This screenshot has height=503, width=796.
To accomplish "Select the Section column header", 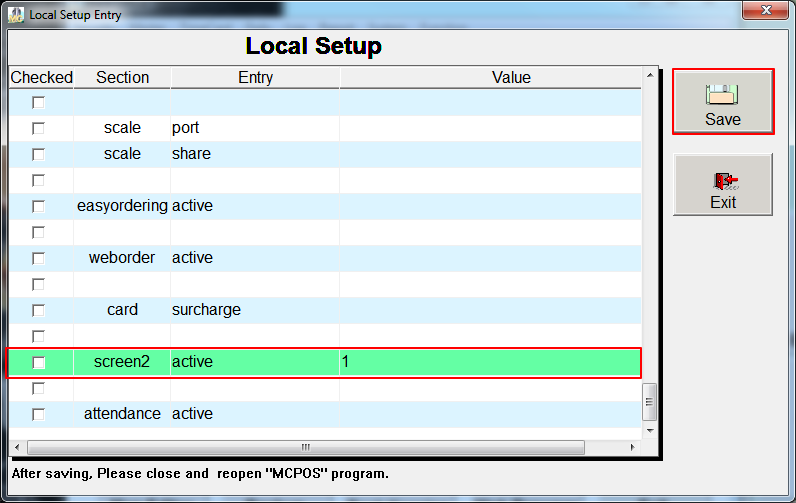I will tap(122, 78).
